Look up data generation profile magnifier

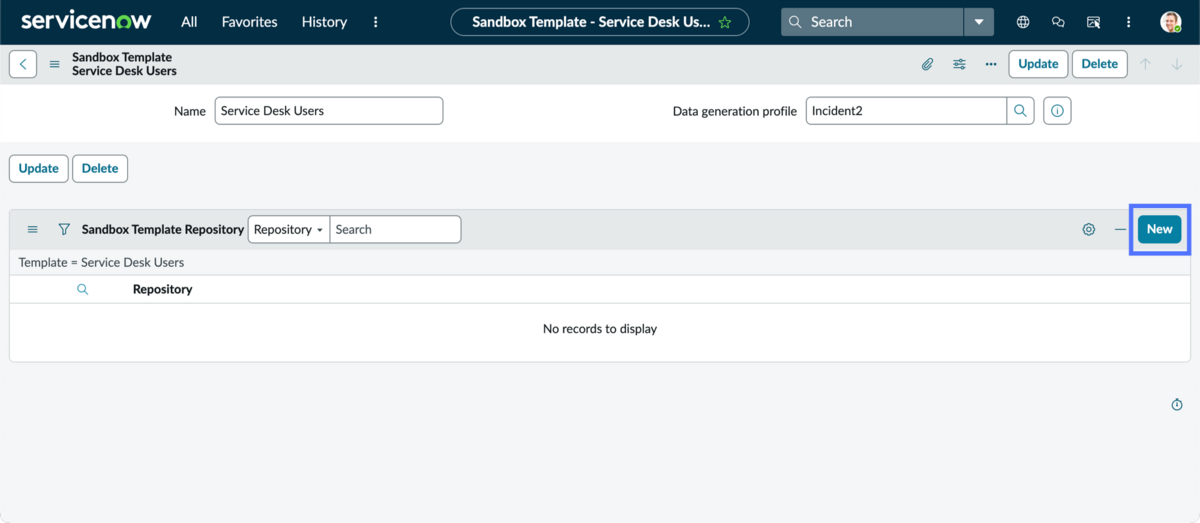(x=1021, y=111)
